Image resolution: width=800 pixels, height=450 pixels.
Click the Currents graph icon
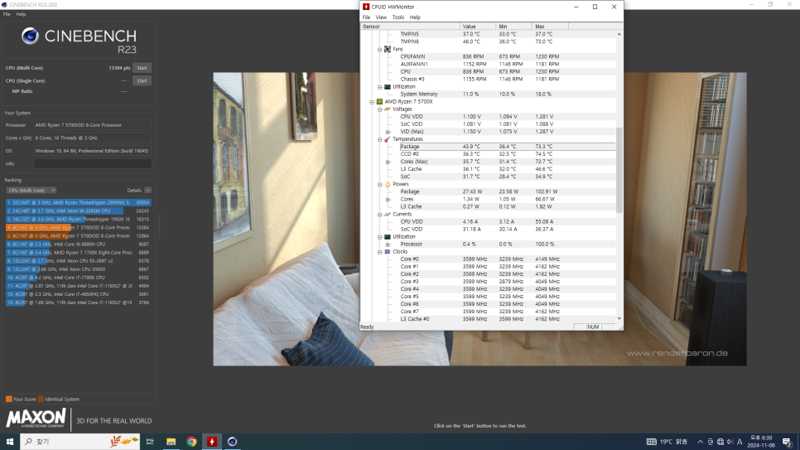(387, 214)
